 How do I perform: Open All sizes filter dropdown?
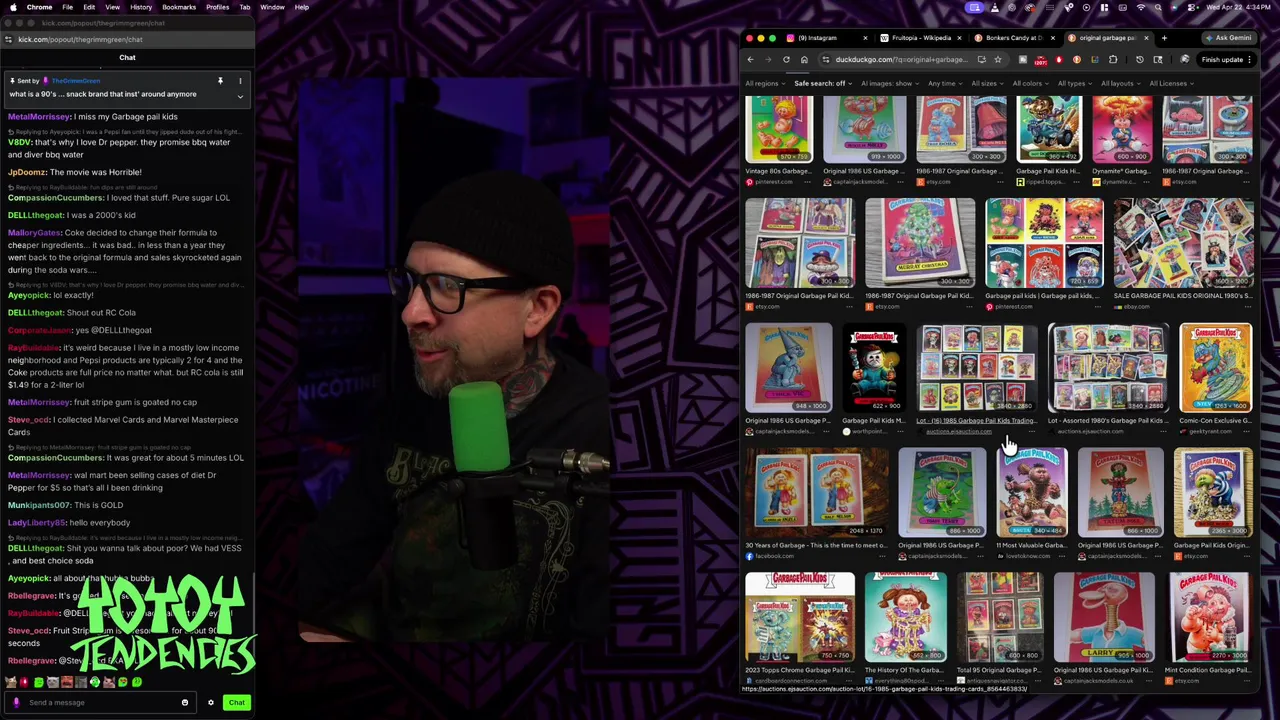coord(986,84)
